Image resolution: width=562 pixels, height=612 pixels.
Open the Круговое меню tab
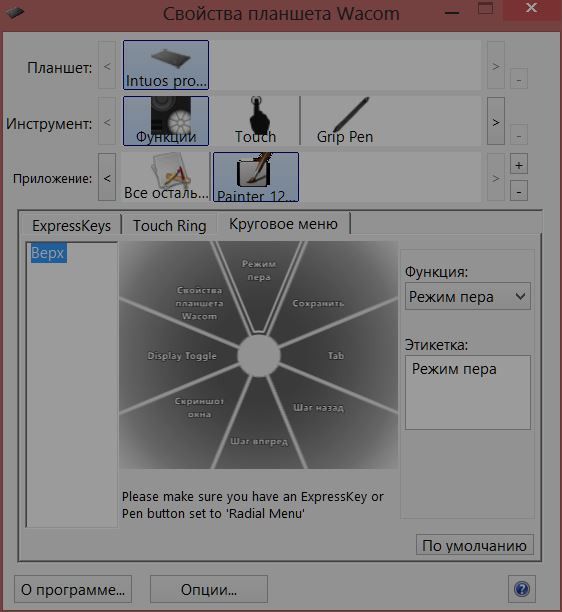coord(284,224)
